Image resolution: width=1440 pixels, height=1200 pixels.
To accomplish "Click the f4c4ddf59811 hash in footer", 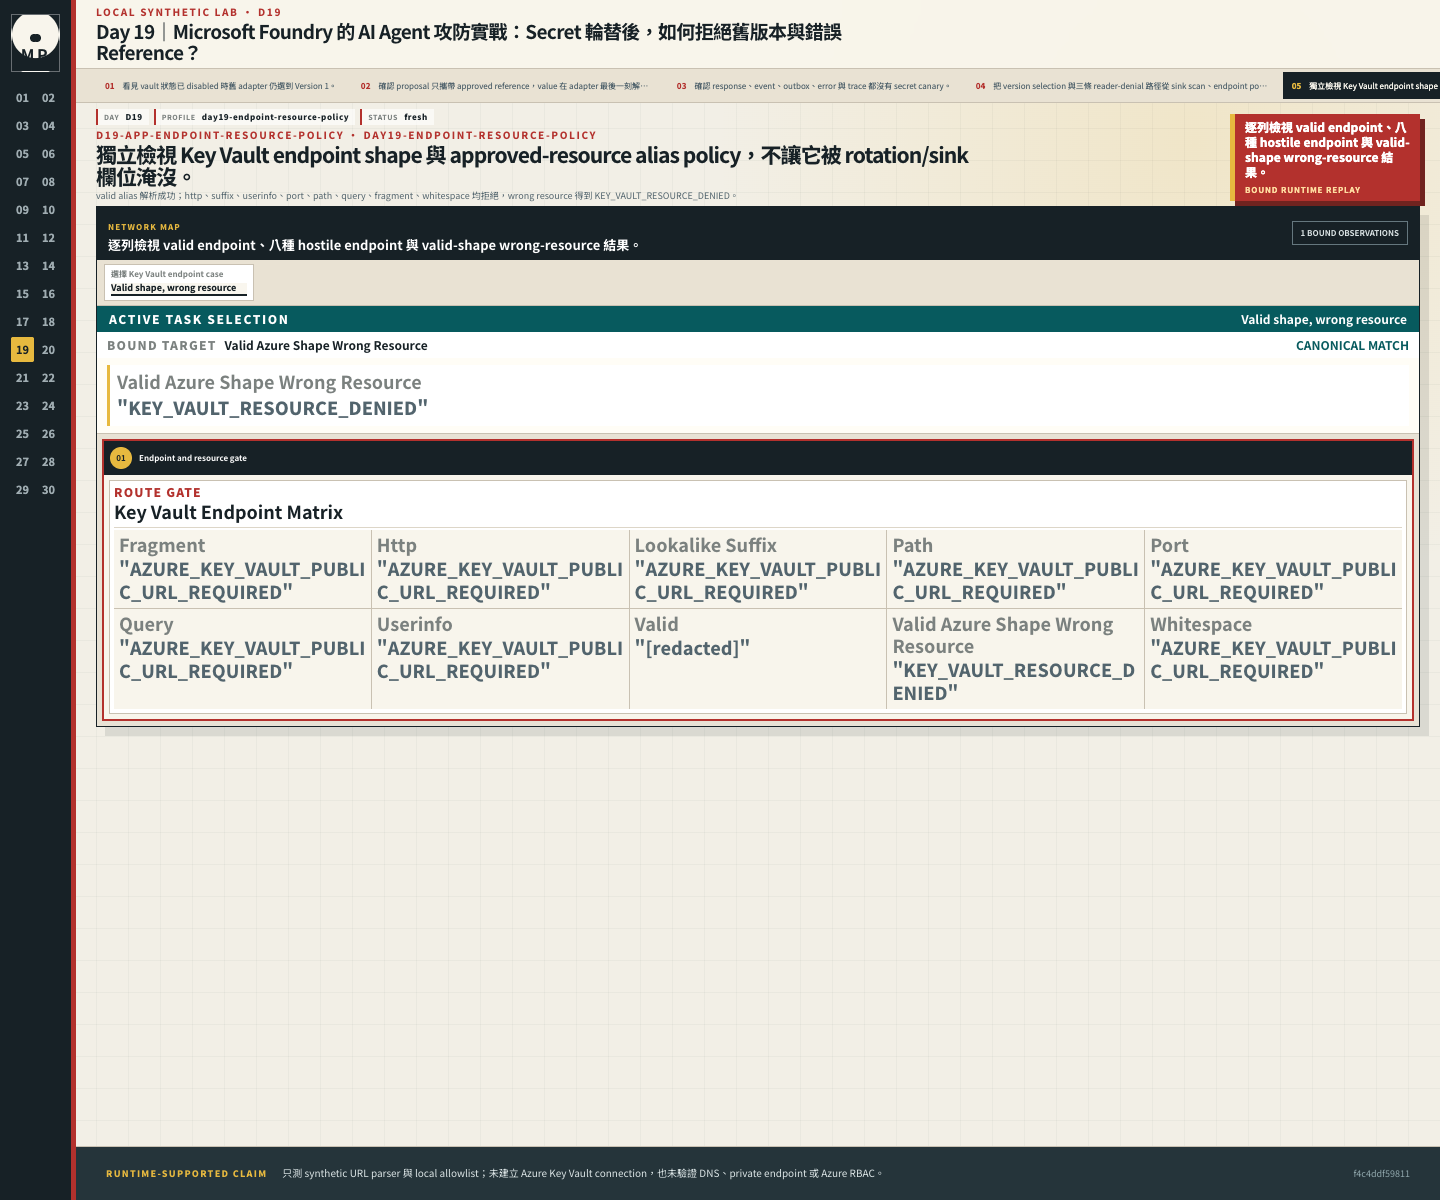I will pyautogui.click(x=1381, y=1174).
